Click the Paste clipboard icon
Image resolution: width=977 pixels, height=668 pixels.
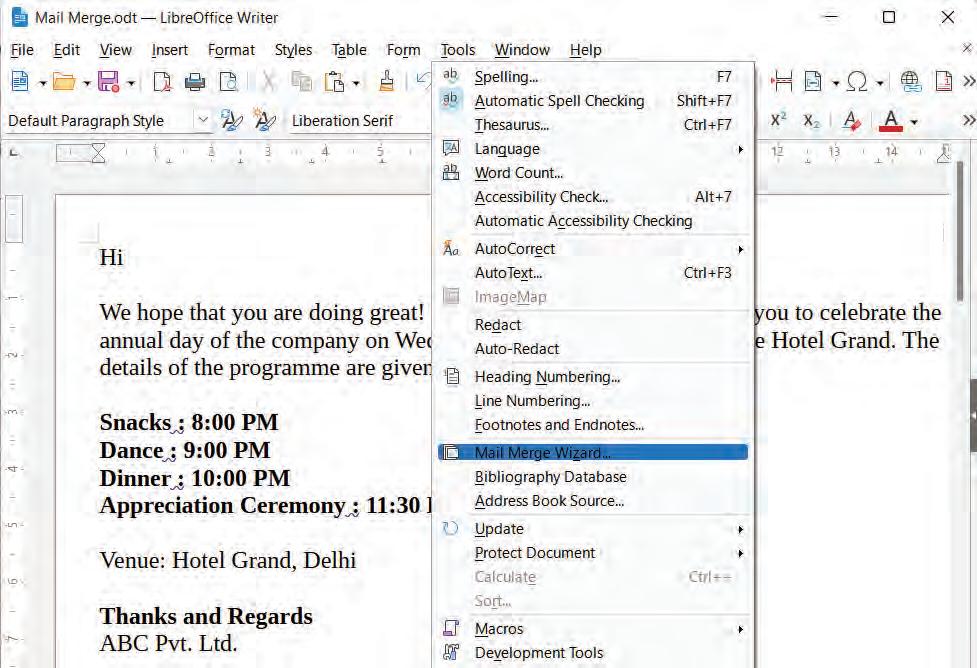tap(335, 82)
